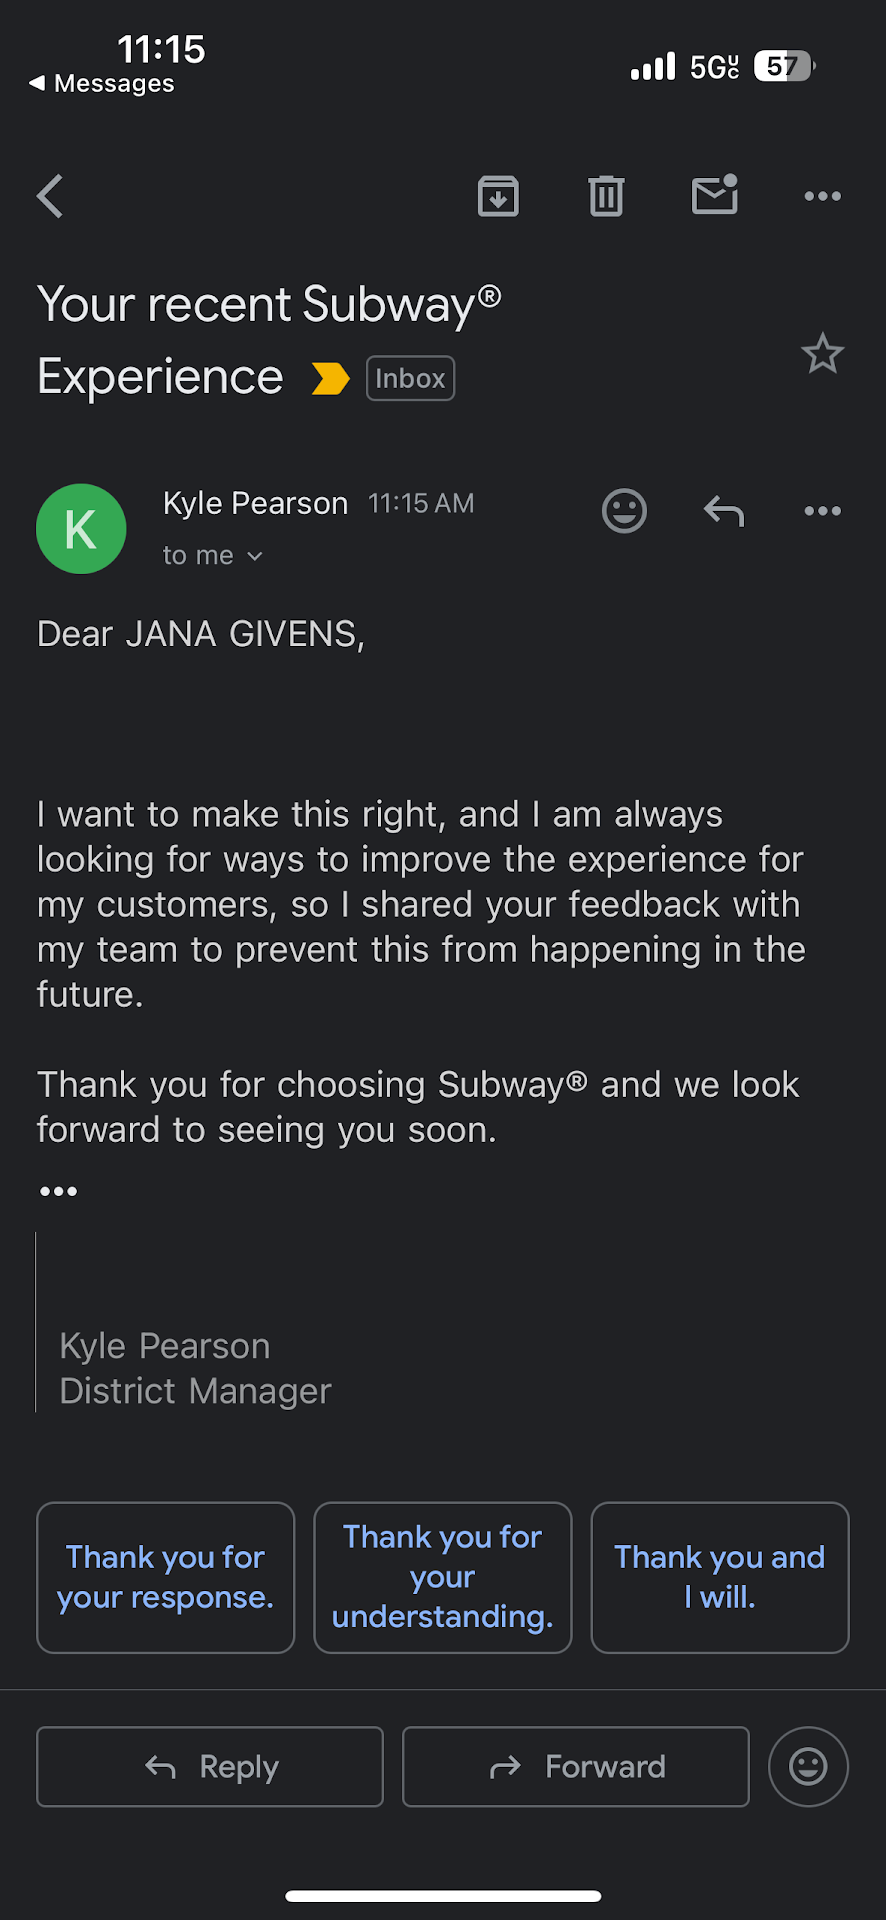Choose 'Thank you for your response.' suggestion
886x1920 pixels.
pyautogui.click(x=166, y=1577)
